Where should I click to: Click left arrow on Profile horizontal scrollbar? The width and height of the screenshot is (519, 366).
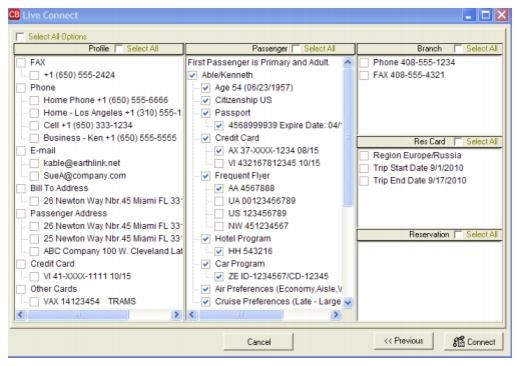tap(21, 315)
